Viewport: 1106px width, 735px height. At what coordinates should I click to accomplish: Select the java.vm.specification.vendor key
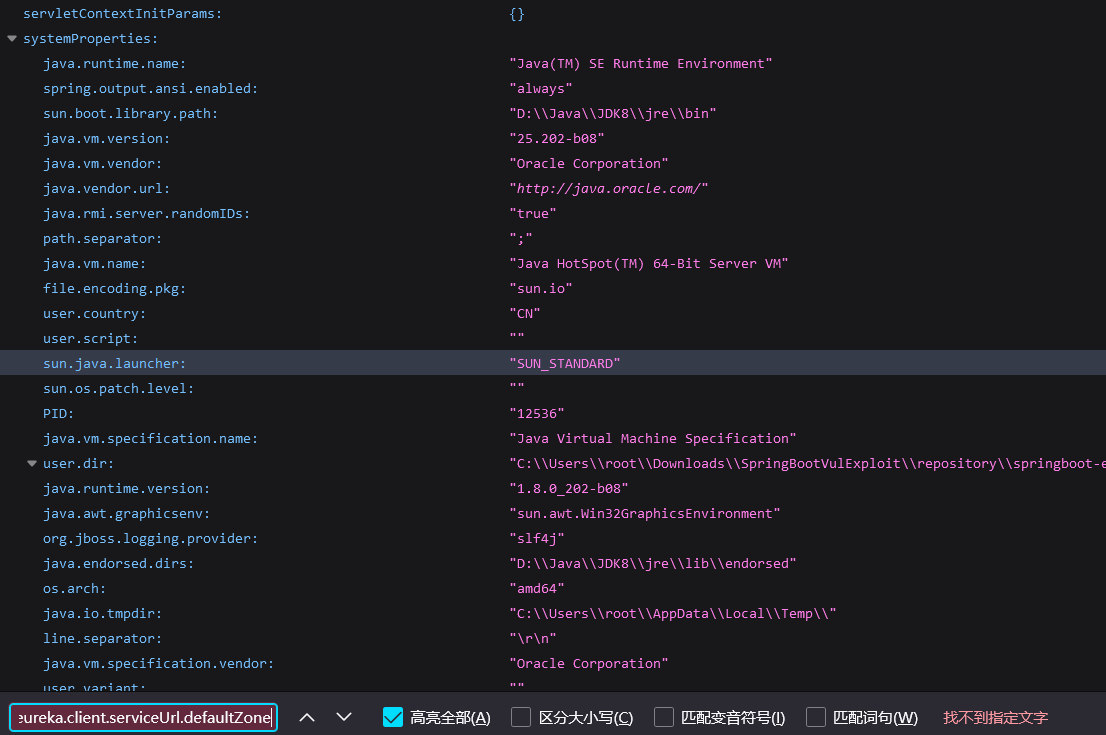click(x=158, y=664)
